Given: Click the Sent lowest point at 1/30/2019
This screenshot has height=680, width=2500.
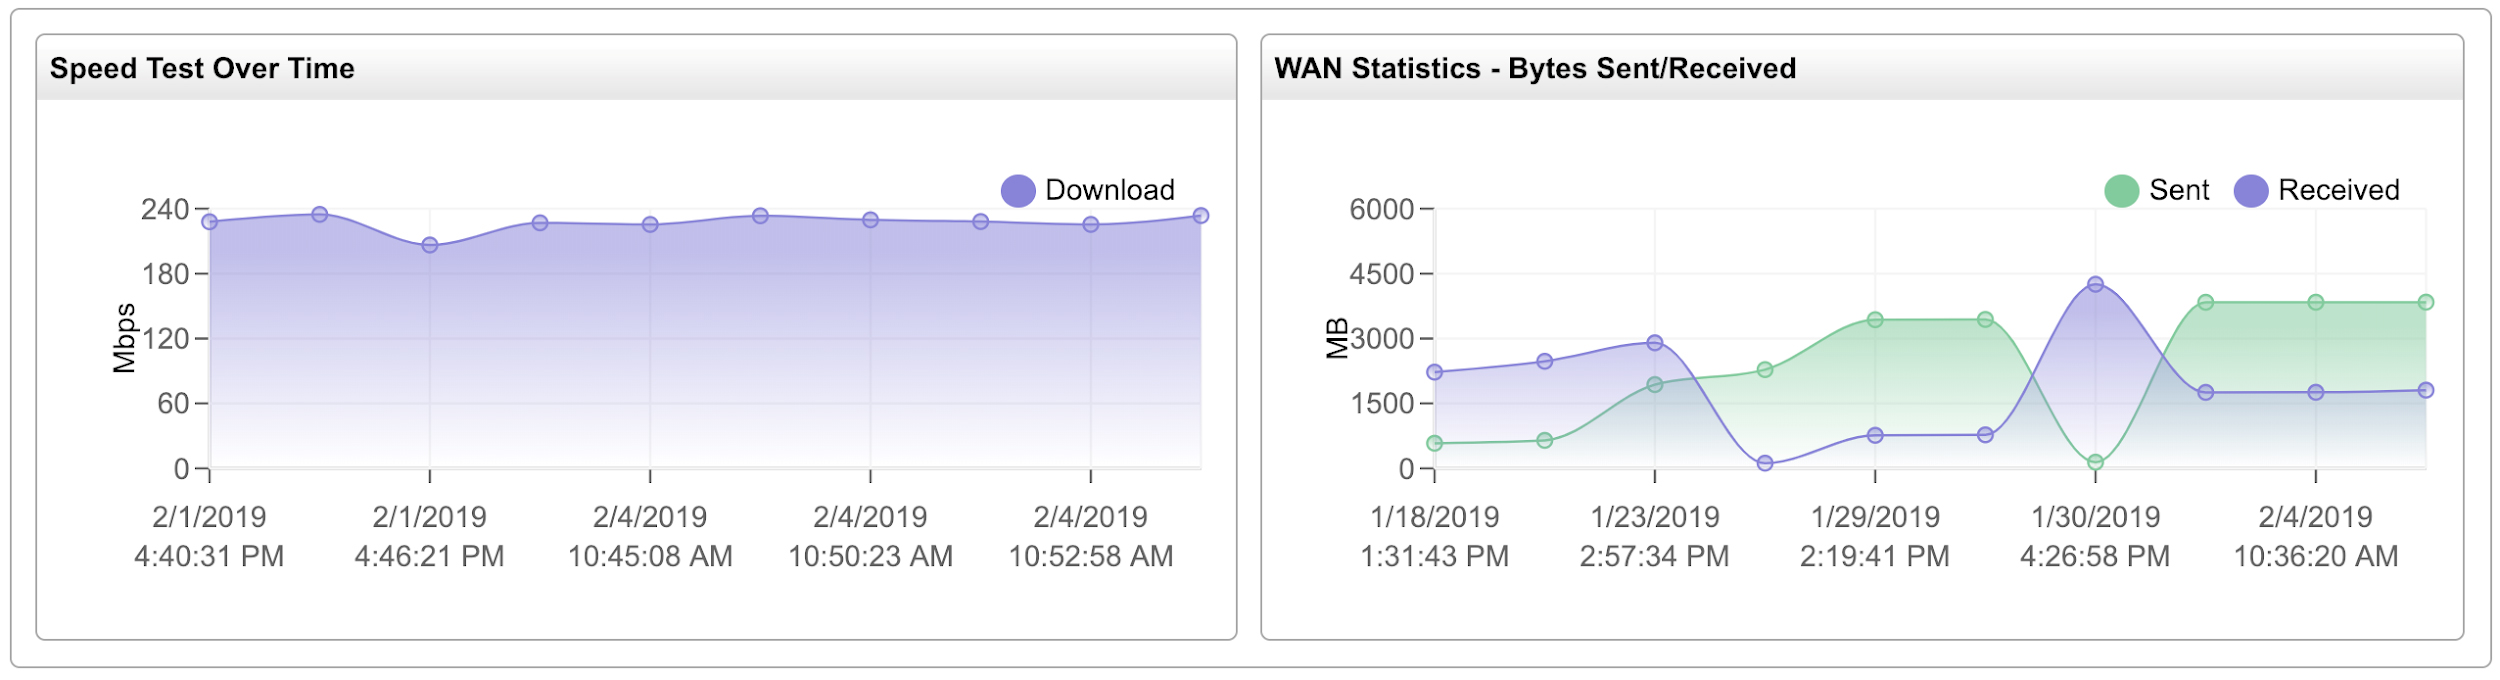Looking at the screenshot, I should pyautogui.click(x=2095, y=462).
